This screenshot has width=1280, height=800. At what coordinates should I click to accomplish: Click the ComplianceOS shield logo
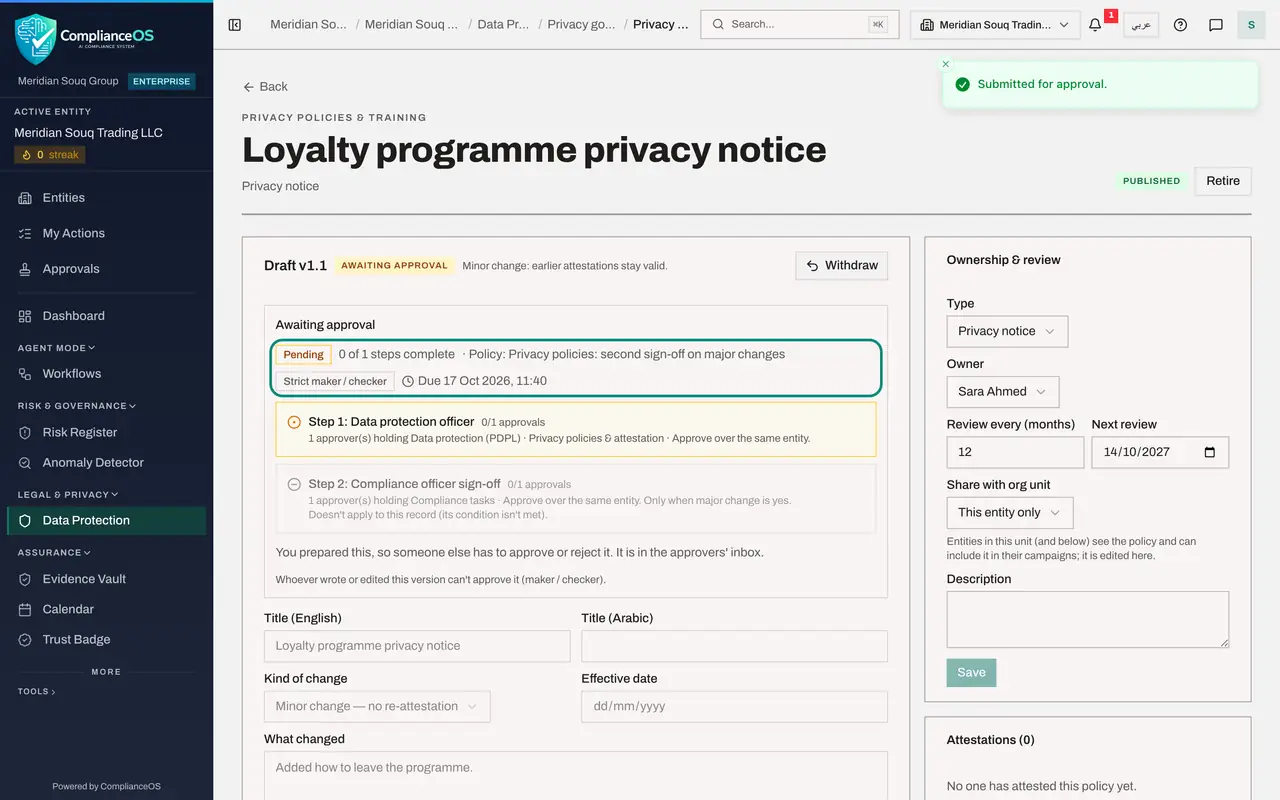36,38
